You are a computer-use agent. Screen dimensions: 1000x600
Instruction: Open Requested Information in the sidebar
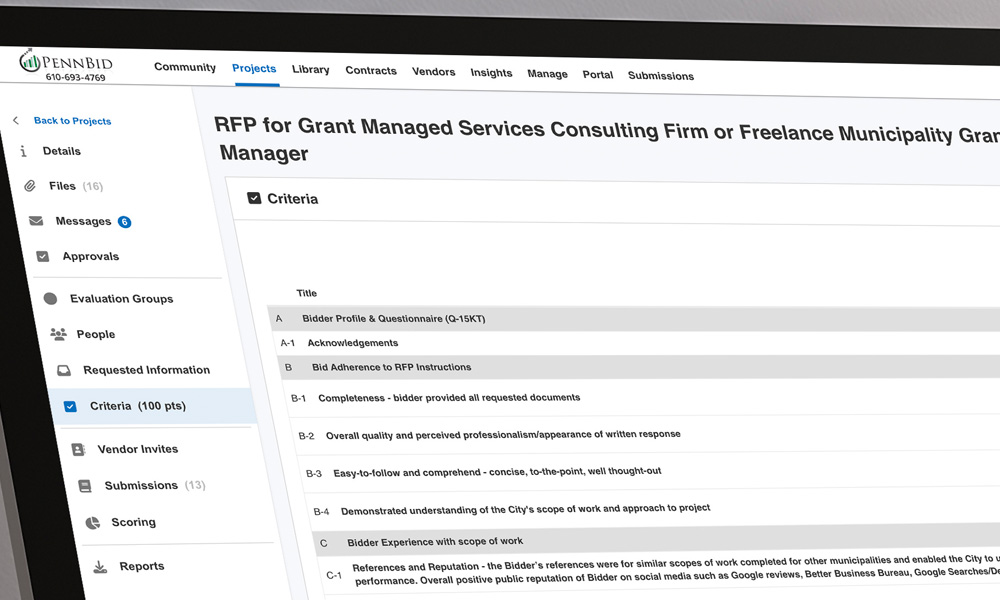pyautogui.click(x=146, y=370)
